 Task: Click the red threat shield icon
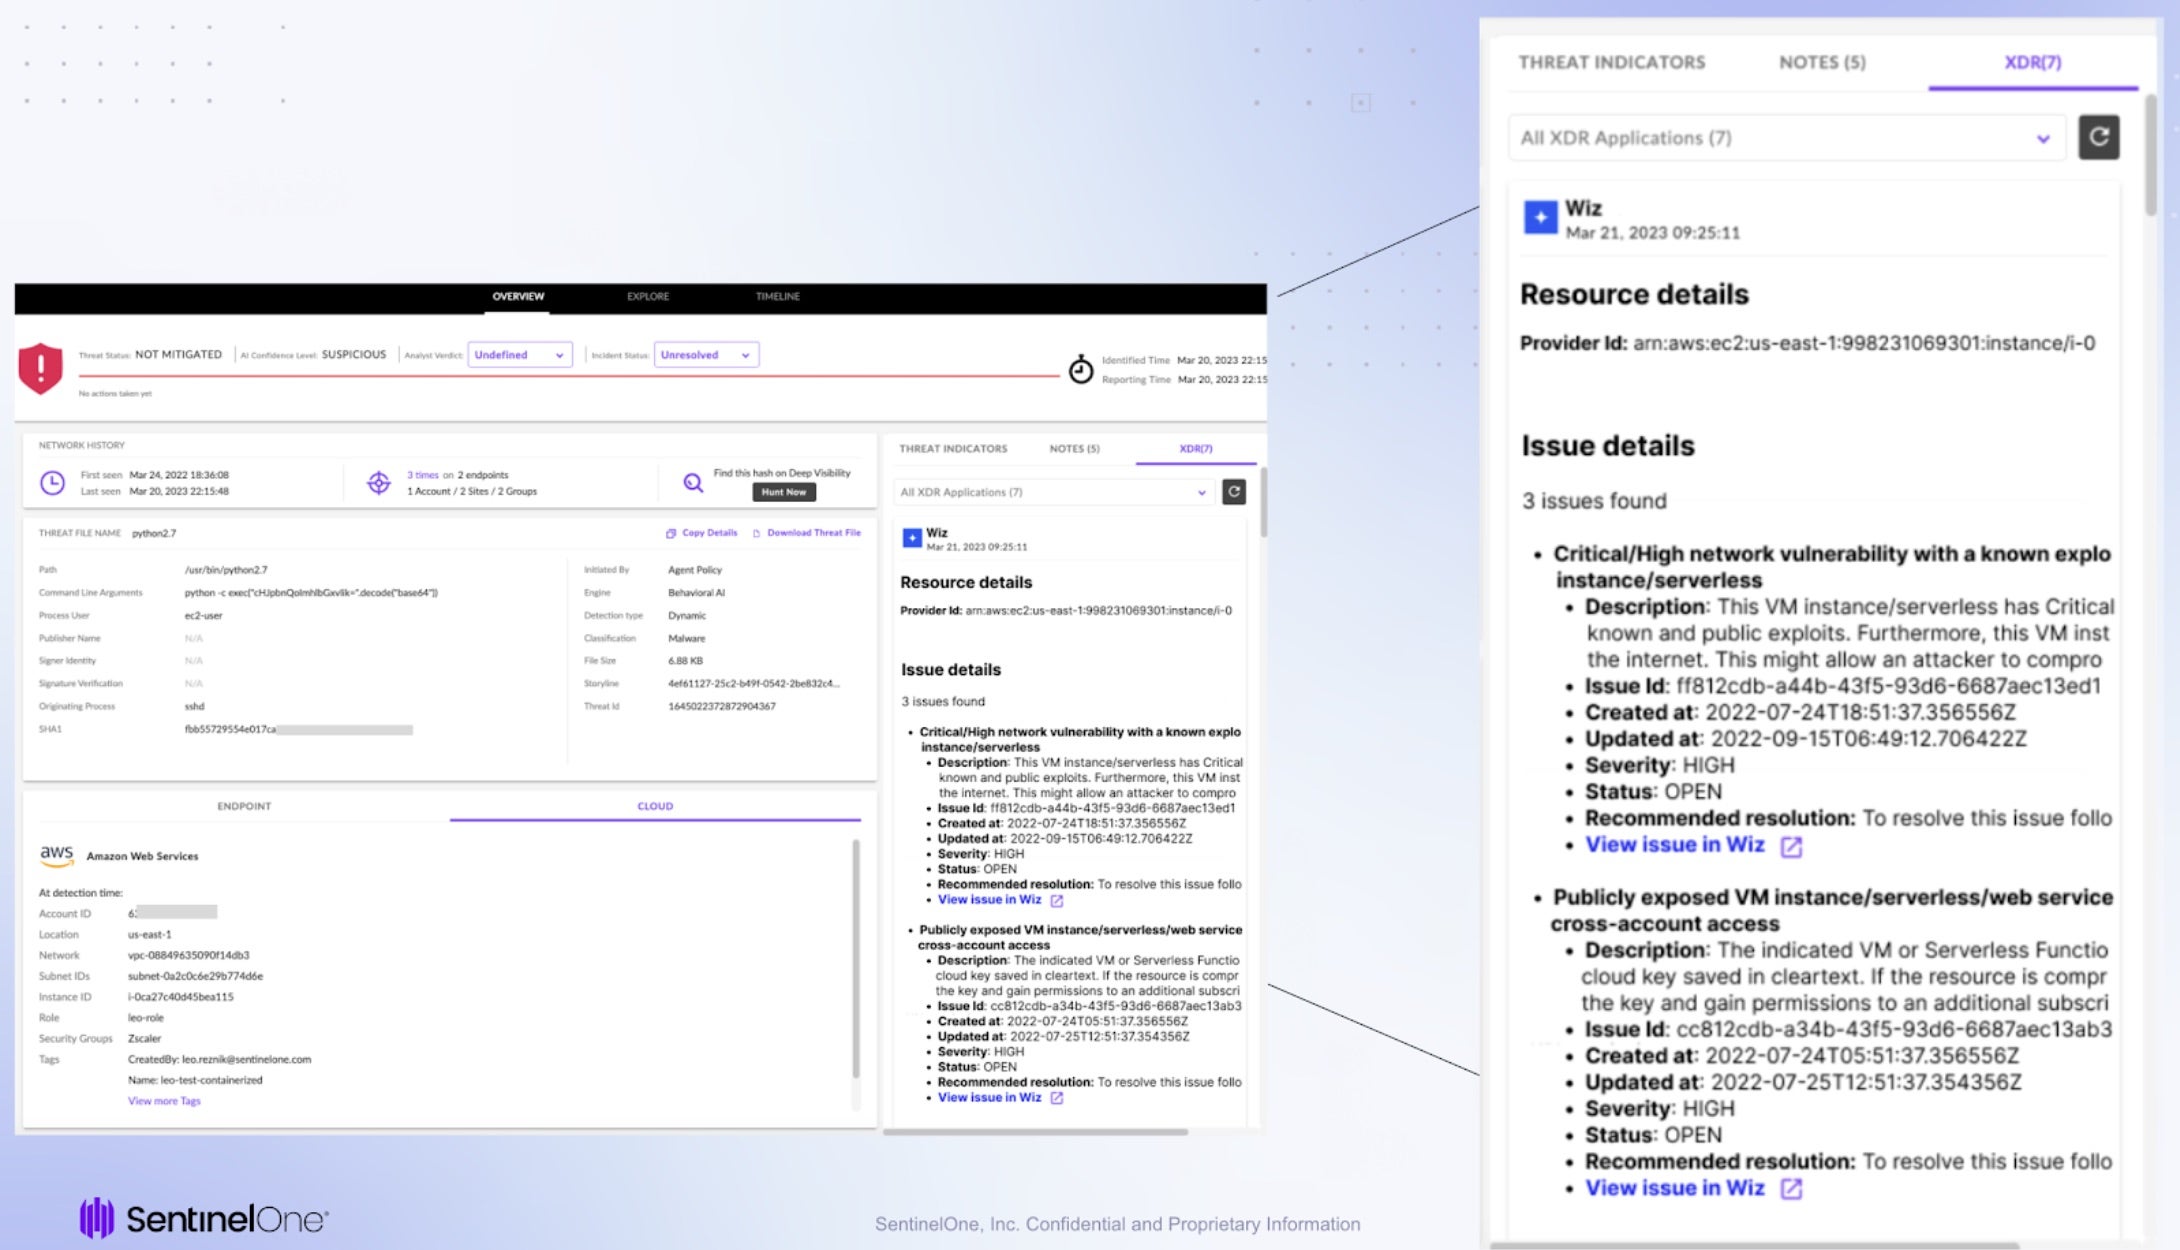[x=40, y=368]
